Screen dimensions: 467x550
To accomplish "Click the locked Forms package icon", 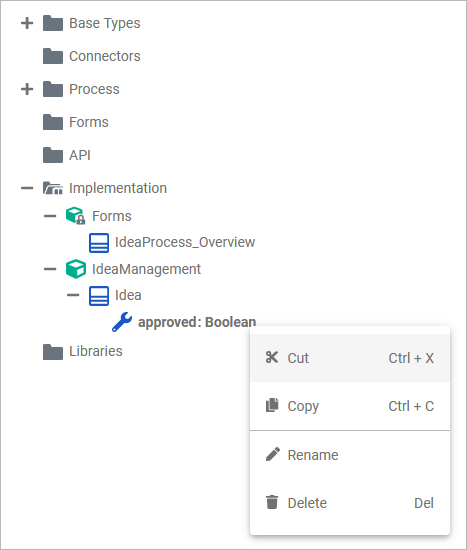I will (x=75, y=216).
